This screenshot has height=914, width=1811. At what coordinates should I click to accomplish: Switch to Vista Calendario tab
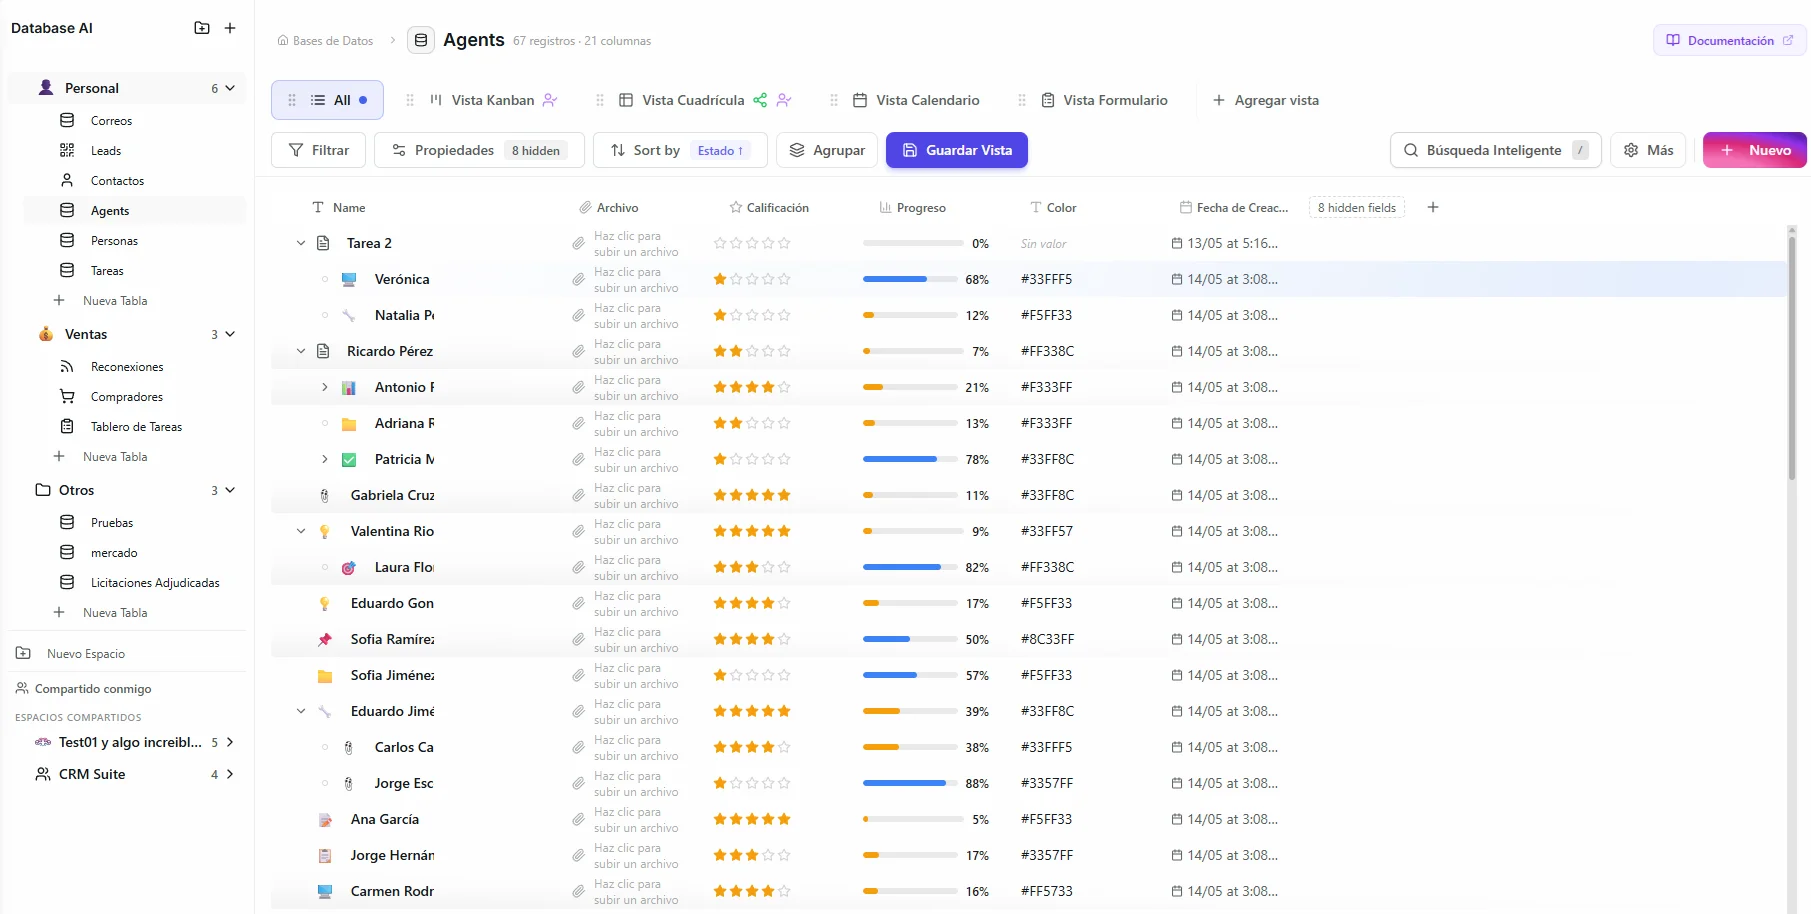tap(927, 100)
